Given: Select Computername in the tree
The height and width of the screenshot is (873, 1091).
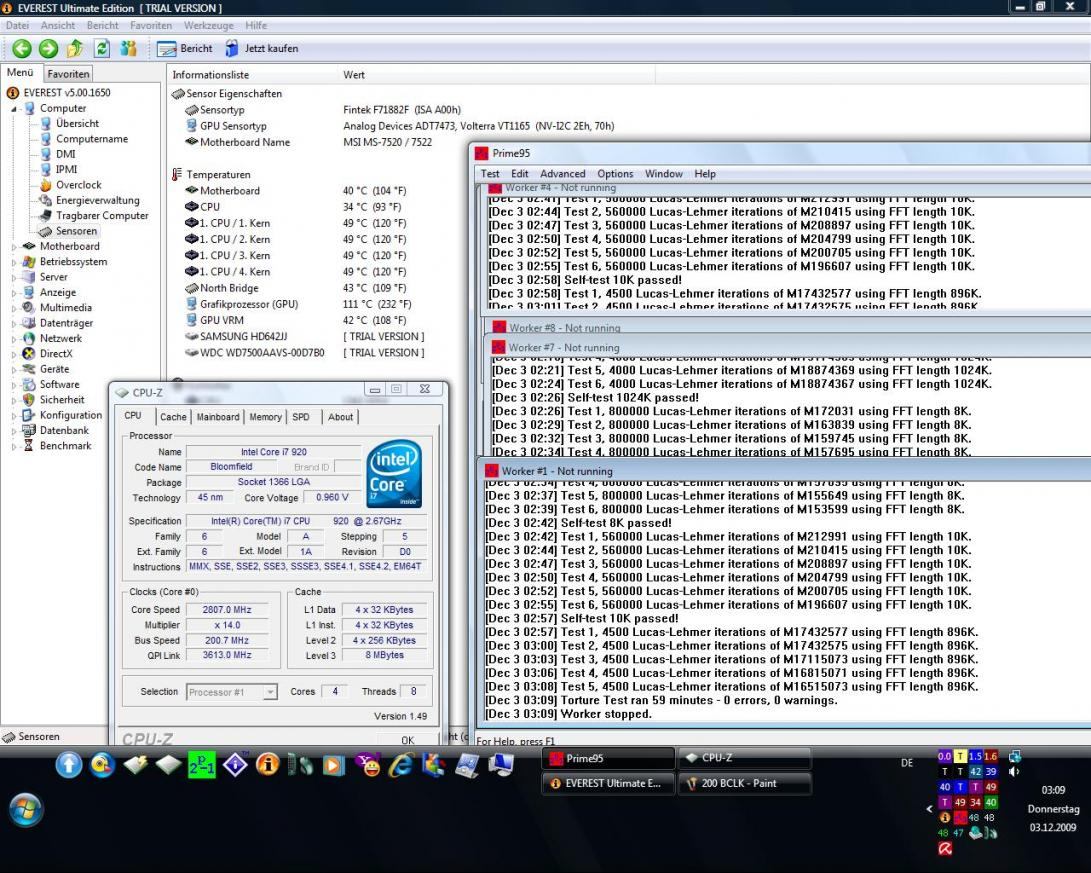Looking at the screenshot, I should click(92, 138).
